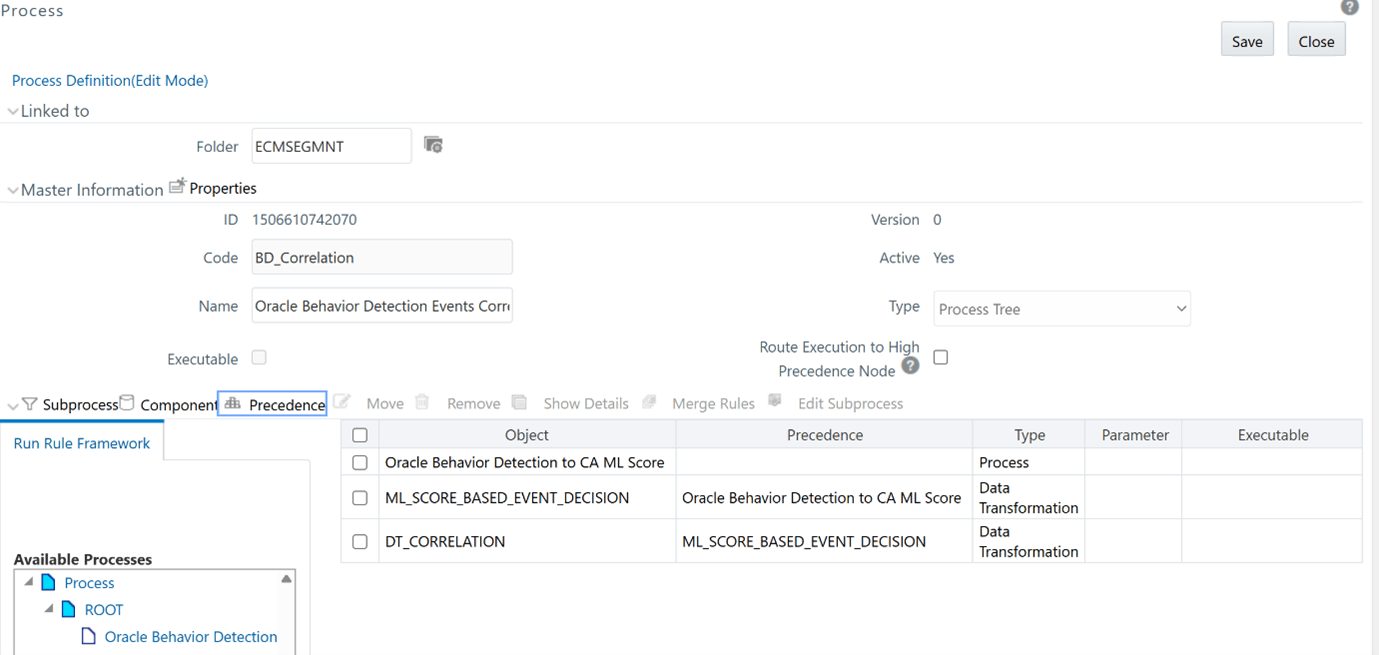Select ROOT in the Available Processes tree

tap(104, 610)
